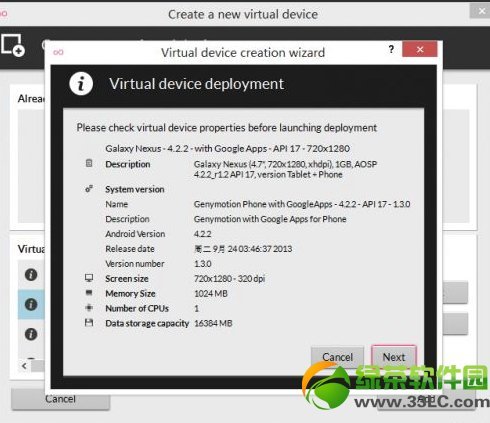Click the list's left scroll arrow
This screenshot has height=423, width=490.
click(24, 366)
